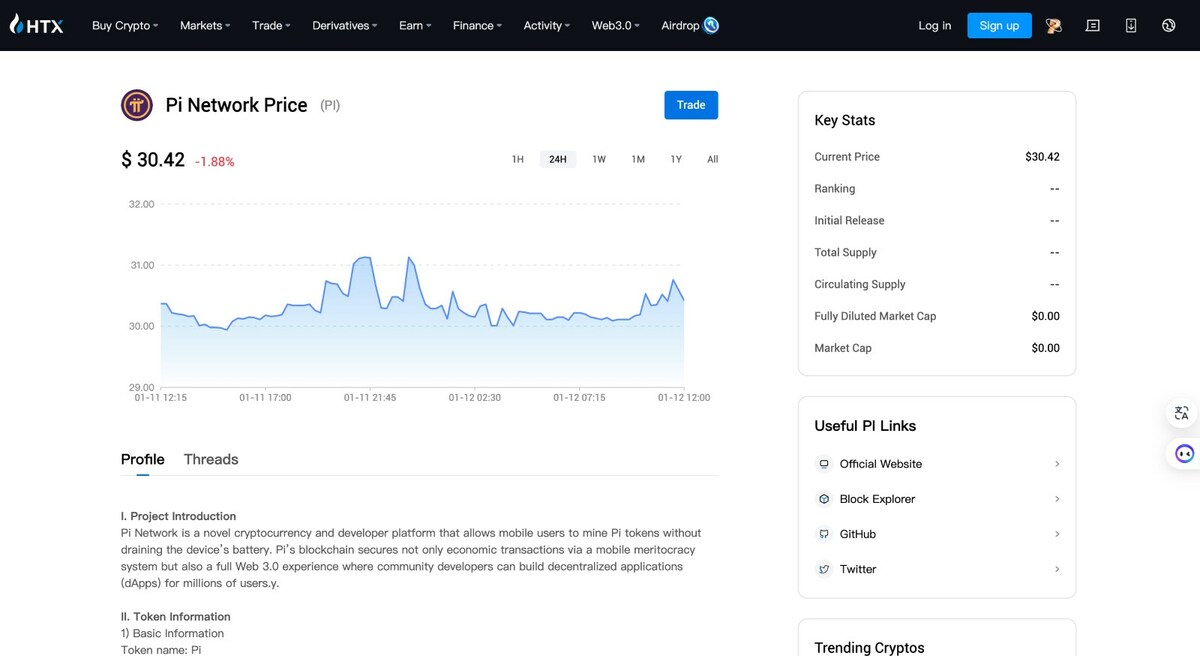Expand the Derivatives dropdown
Screen dimensions: 1200x656
point(345,26)
